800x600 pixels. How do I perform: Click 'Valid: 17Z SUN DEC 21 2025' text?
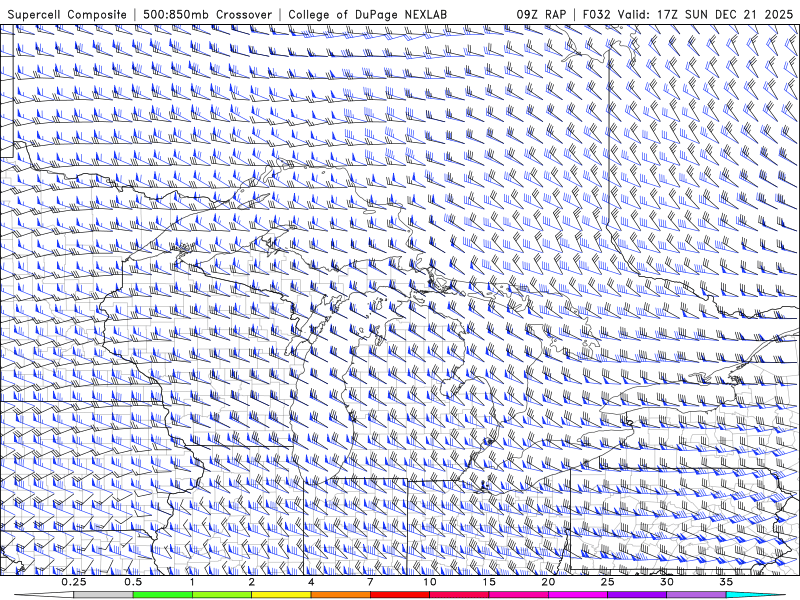tap(705, 14)
